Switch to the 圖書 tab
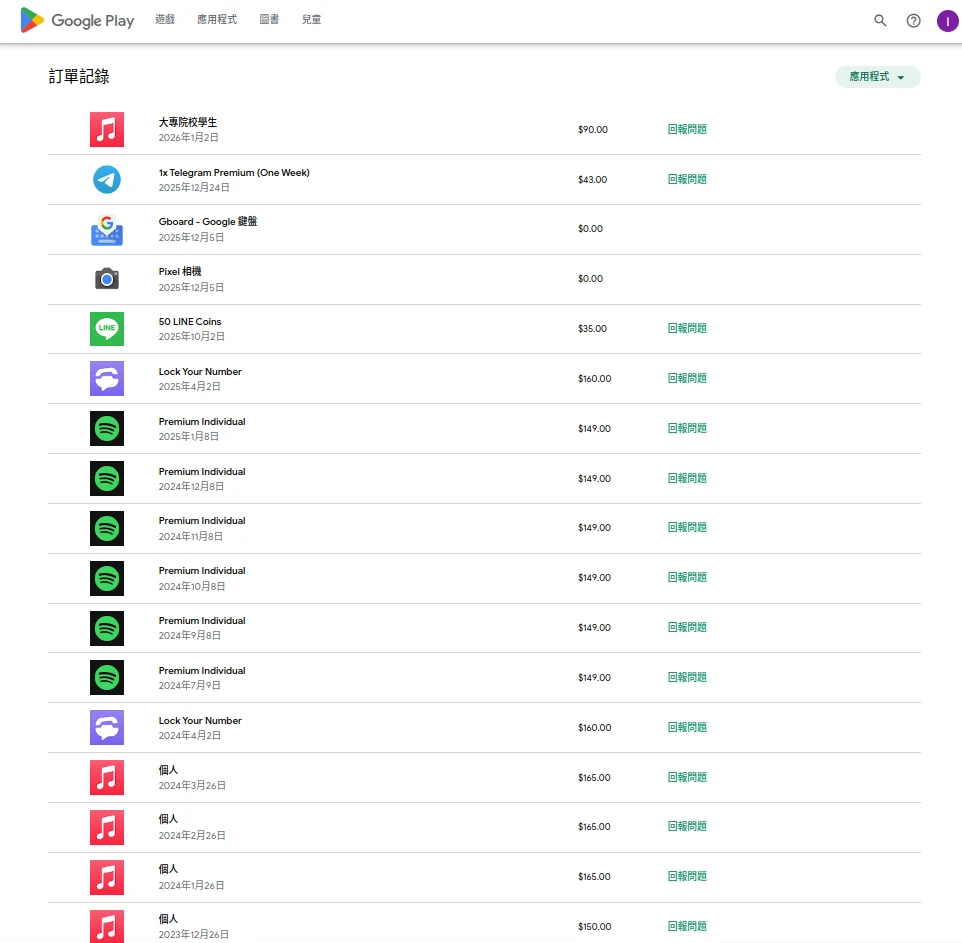Viewport: 962px width, 943px height. 269,20
